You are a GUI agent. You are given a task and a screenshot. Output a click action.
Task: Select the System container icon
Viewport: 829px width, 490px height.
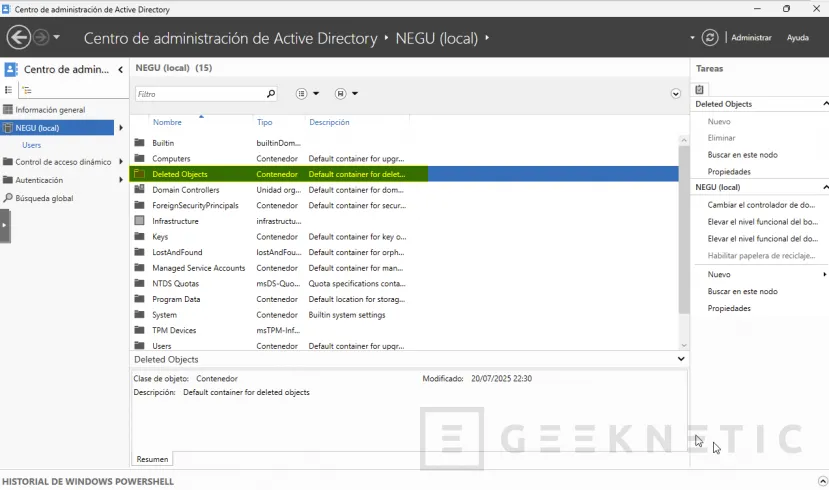(140, 314)
